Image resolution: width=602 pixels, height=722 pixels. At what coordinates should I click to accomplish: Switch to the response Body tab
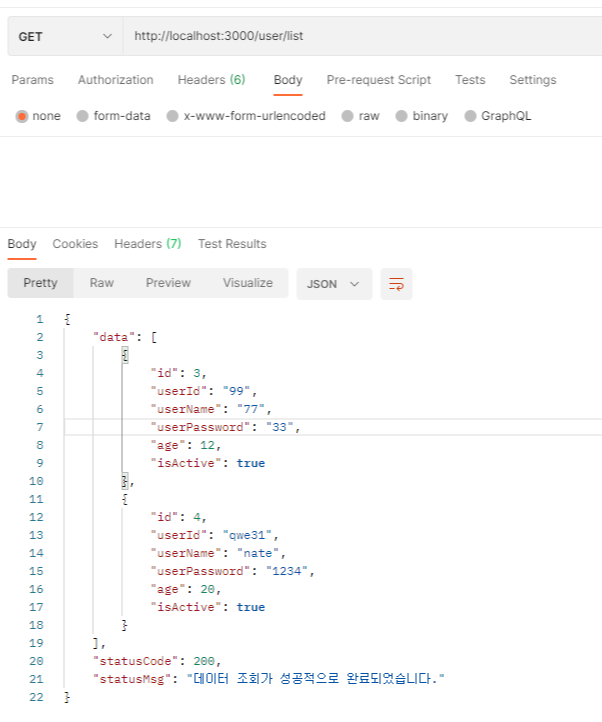click(22, 244)
